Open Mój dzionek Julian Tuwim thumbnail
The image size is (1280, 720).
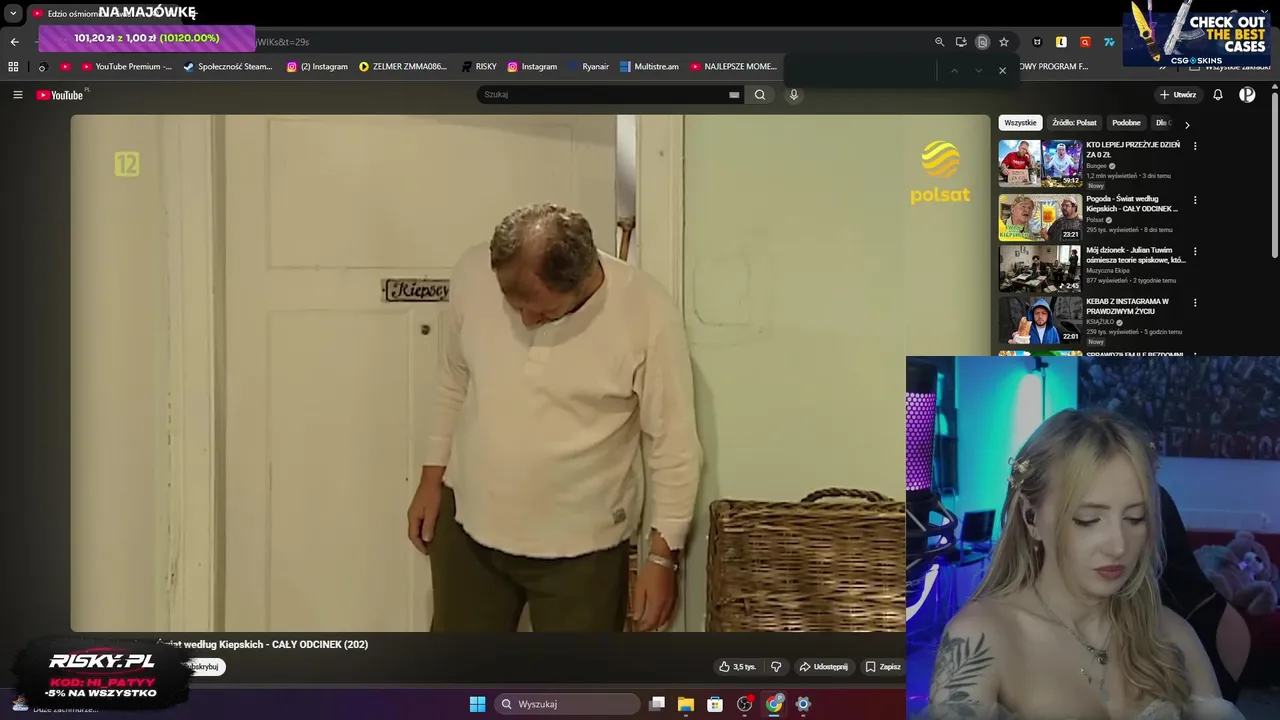tap(1040, 268)
